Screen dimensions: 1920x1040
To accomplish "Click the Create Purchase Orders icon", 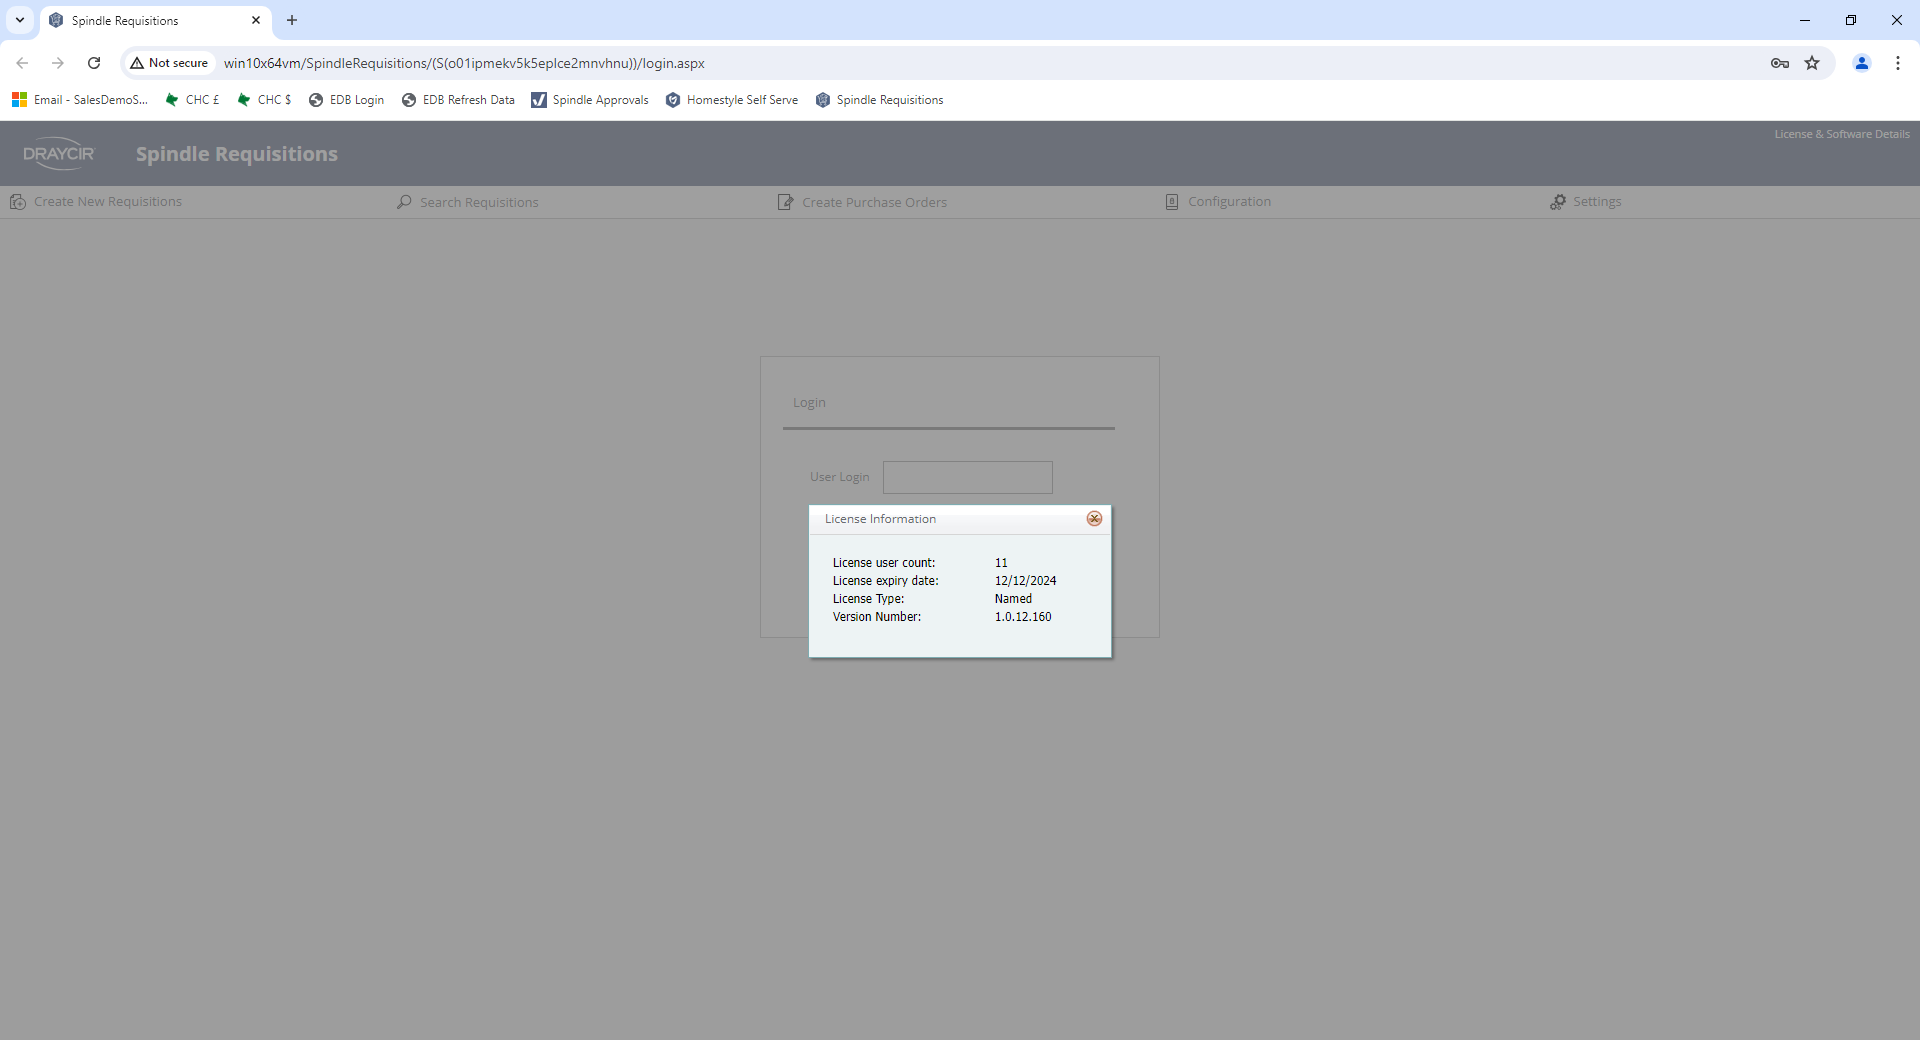I will pyautogui.click(x=786, y=202).
